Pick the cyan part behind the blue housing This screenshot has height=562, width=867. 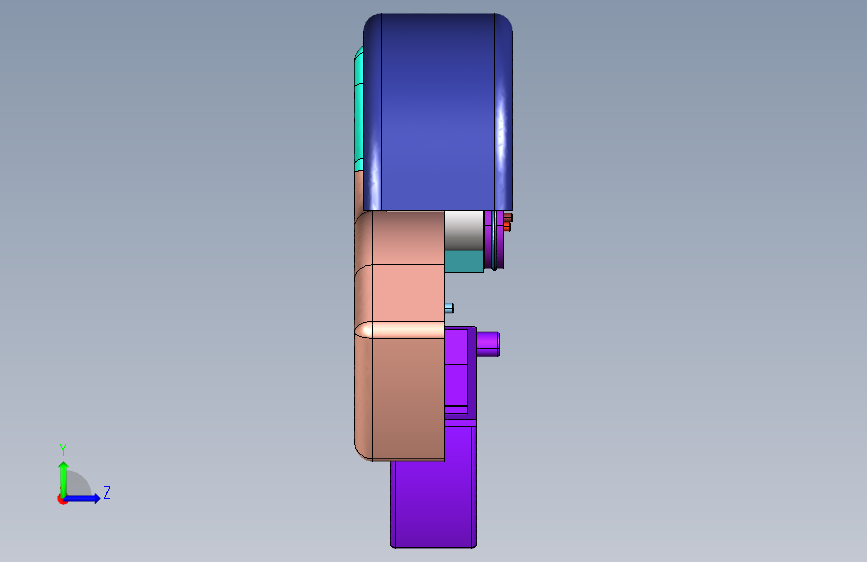358,108
